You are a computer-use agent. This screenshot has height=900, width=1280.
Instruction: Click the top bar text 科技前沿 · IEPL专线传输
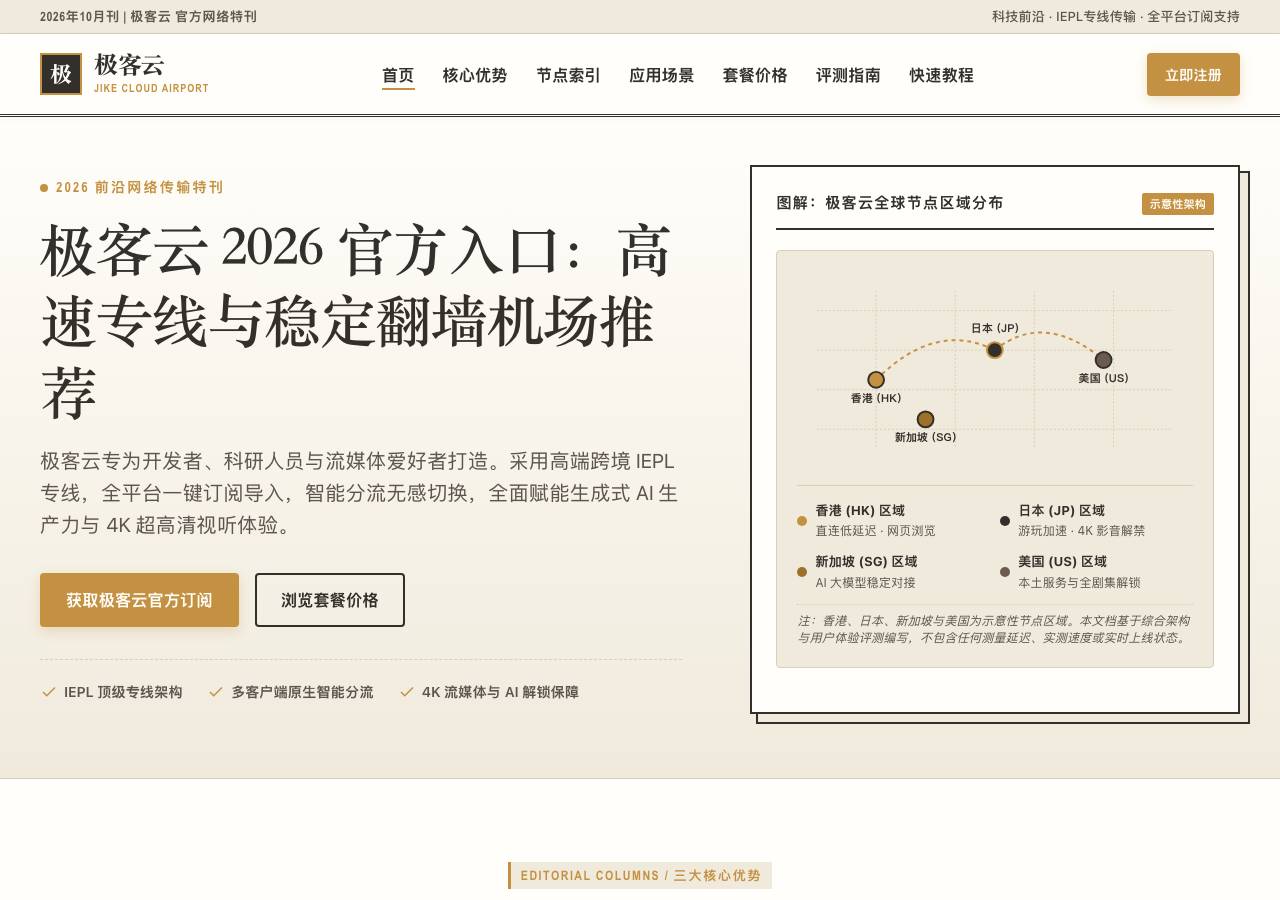(x=1063, y=17)
